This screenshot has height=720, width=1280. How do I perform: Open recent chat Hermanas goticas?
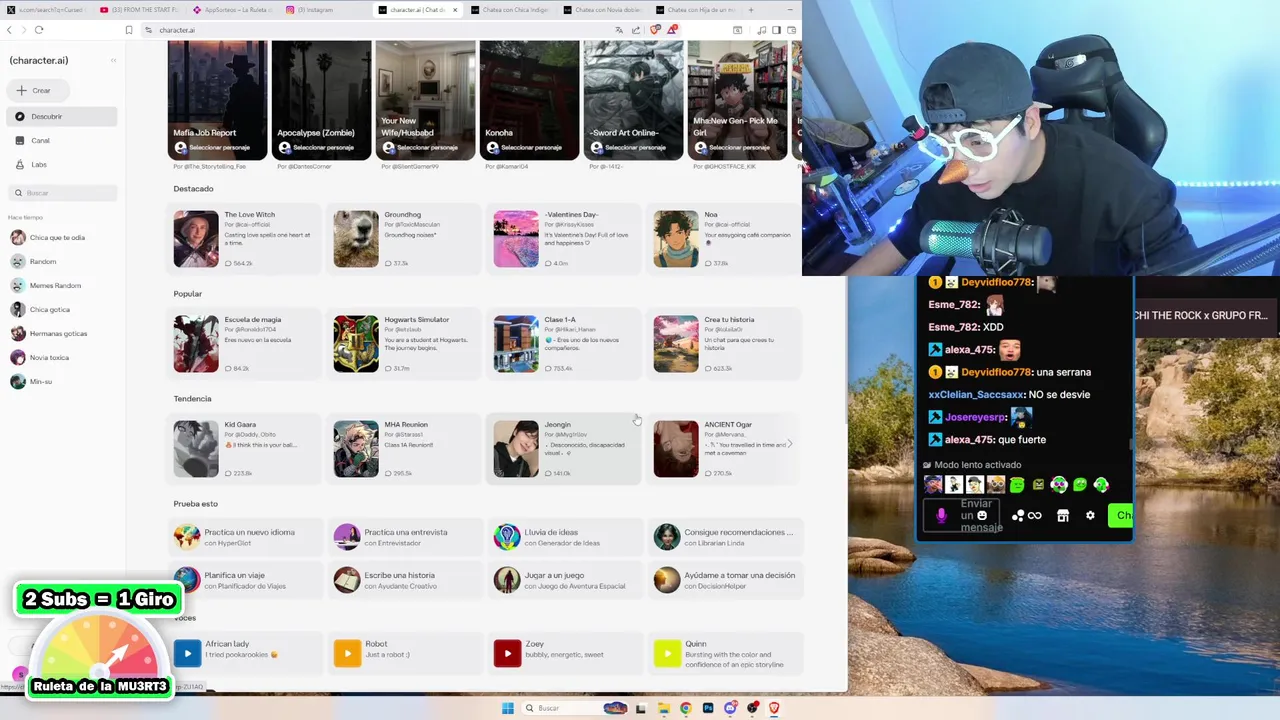[62, 333]
